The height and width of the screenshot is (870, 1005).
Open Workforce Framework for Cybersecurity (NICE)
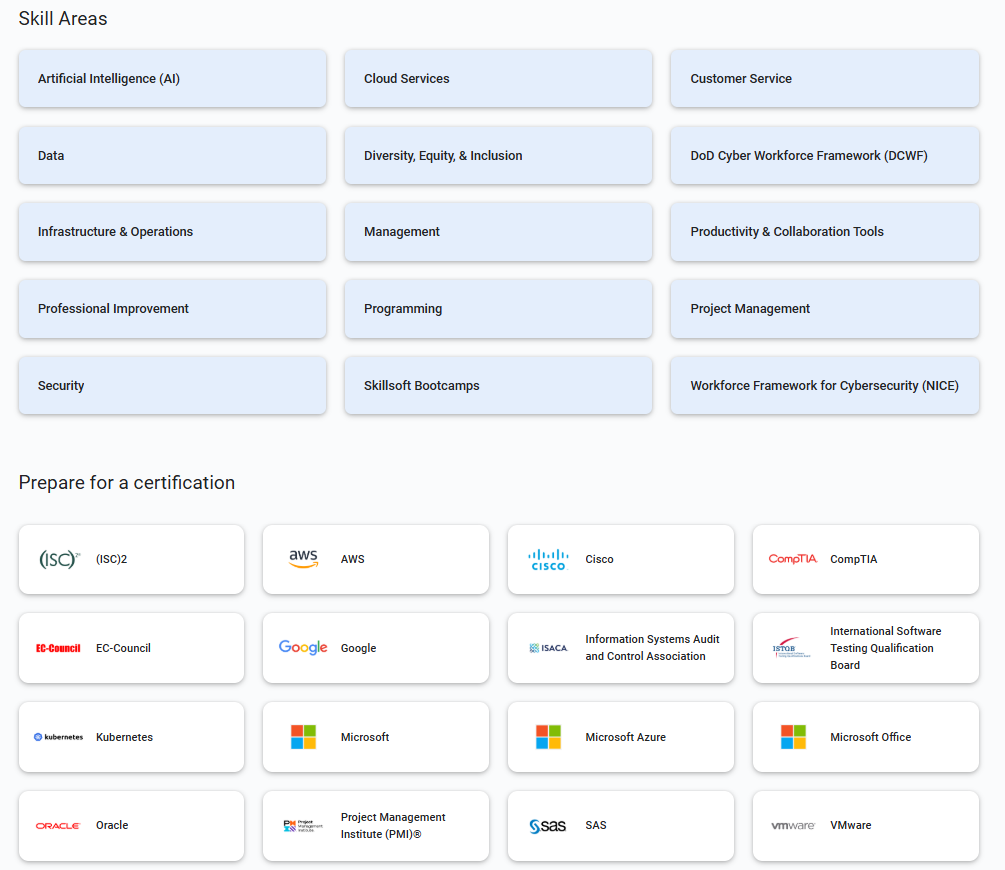825,385
